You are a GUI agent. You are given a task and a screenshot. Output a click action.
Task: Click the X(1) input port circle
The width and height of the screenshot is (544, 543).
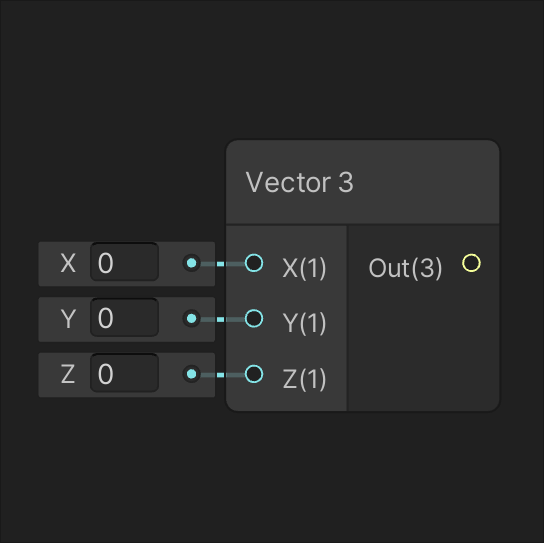pyautogui.click(x=254, y=263)
